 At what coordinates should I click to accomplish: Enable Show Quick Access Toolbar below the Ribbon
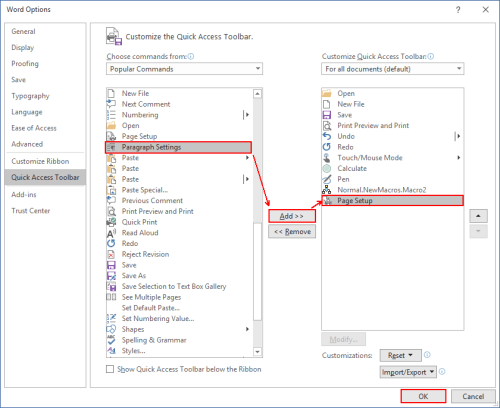[110, 369]
